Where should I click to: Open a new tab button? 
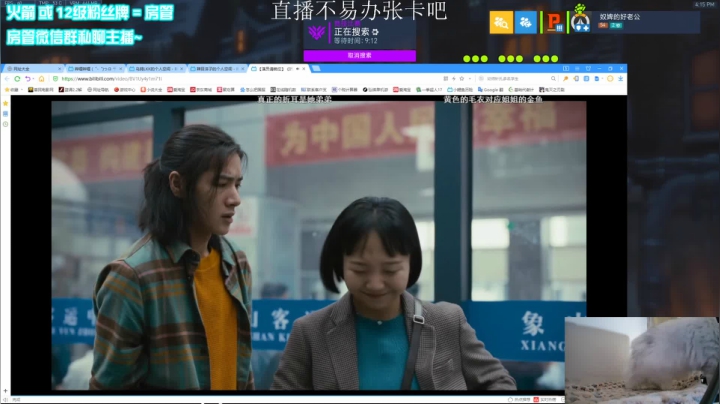[316, 69]
